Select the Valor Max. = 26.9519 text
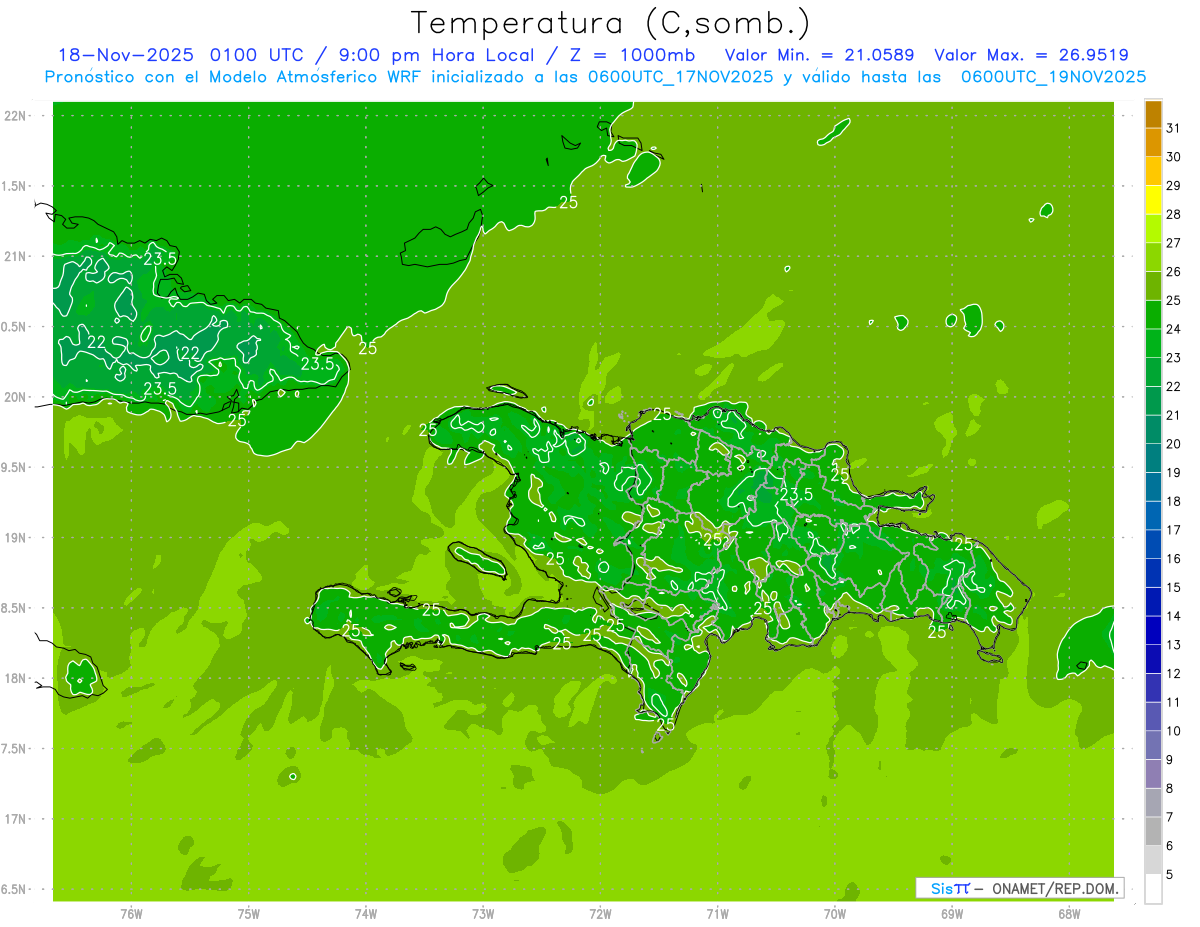The image size is (1200, 927). tap(1031, 55)
